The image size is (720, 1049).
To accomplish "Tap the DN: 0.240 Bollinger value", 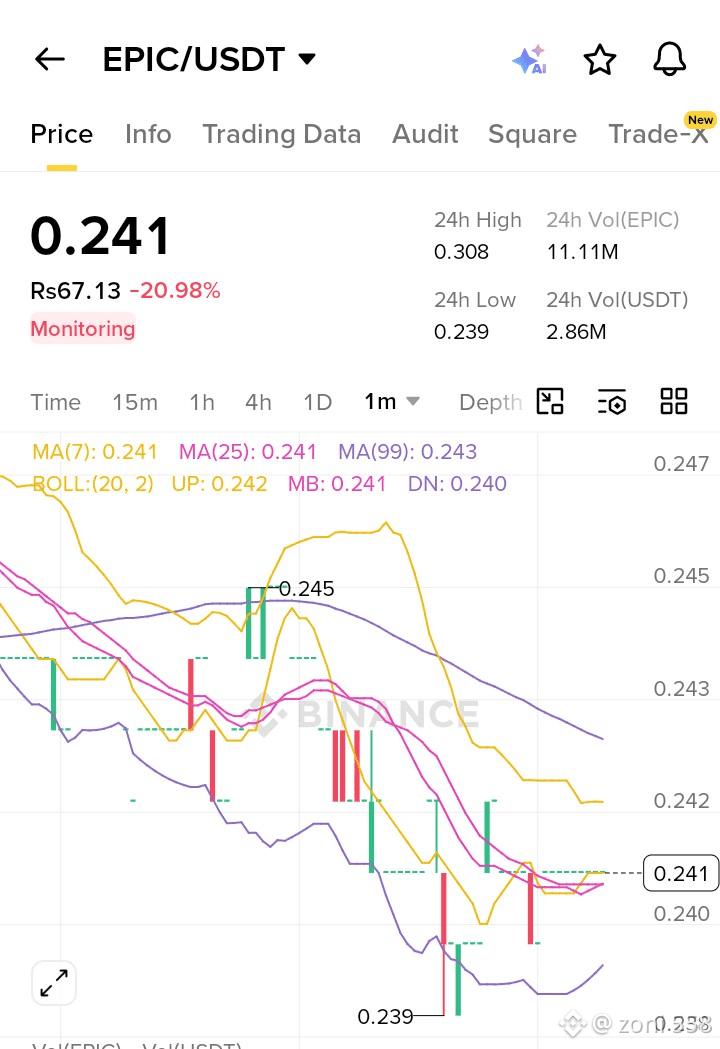I will pos(458,484).
